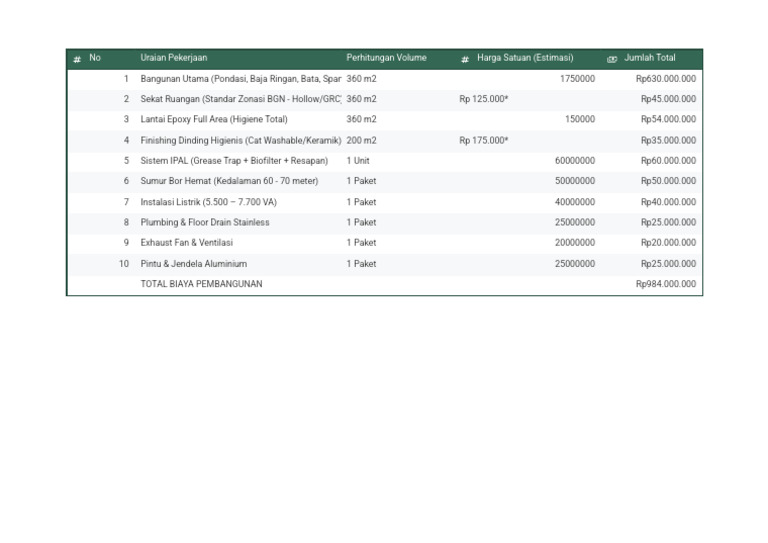Select the Jumlah Total column header
Viewport: 768px width, 543px height.
pyautogui.click(x=649, y=58)
